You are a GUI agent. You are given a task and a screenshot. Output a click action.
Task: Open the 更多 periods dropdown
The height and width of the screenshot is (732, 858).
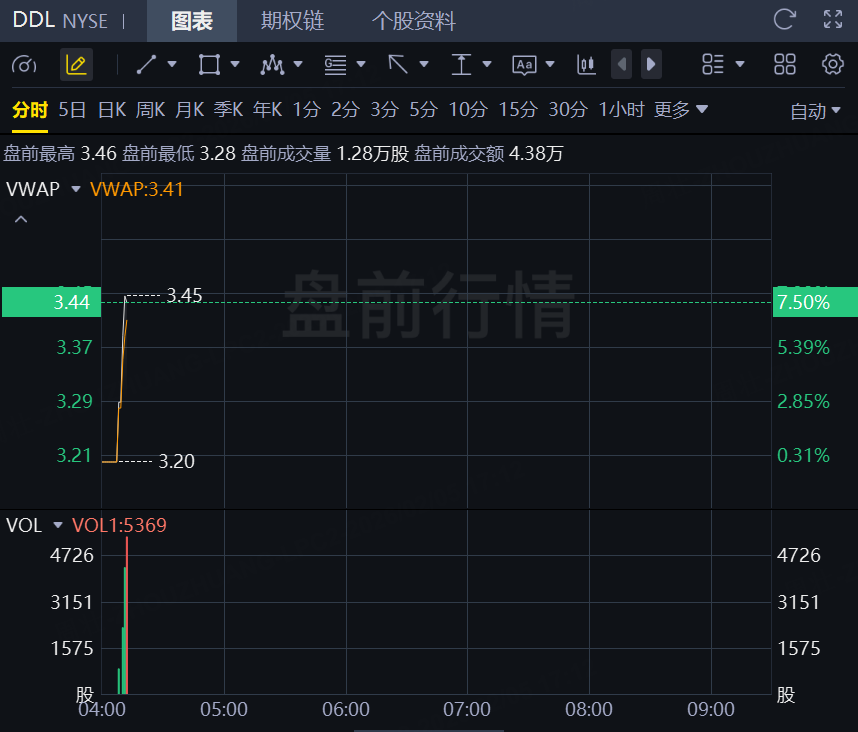pos(681,110)
